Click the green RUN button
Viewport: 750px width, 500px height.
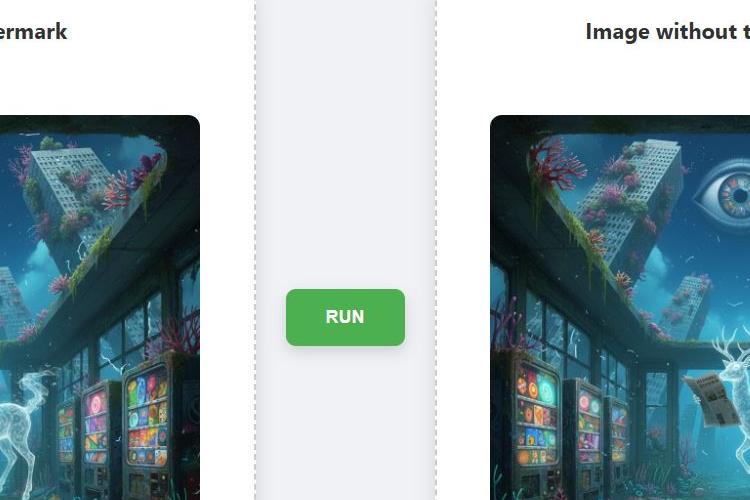point(345,317)
